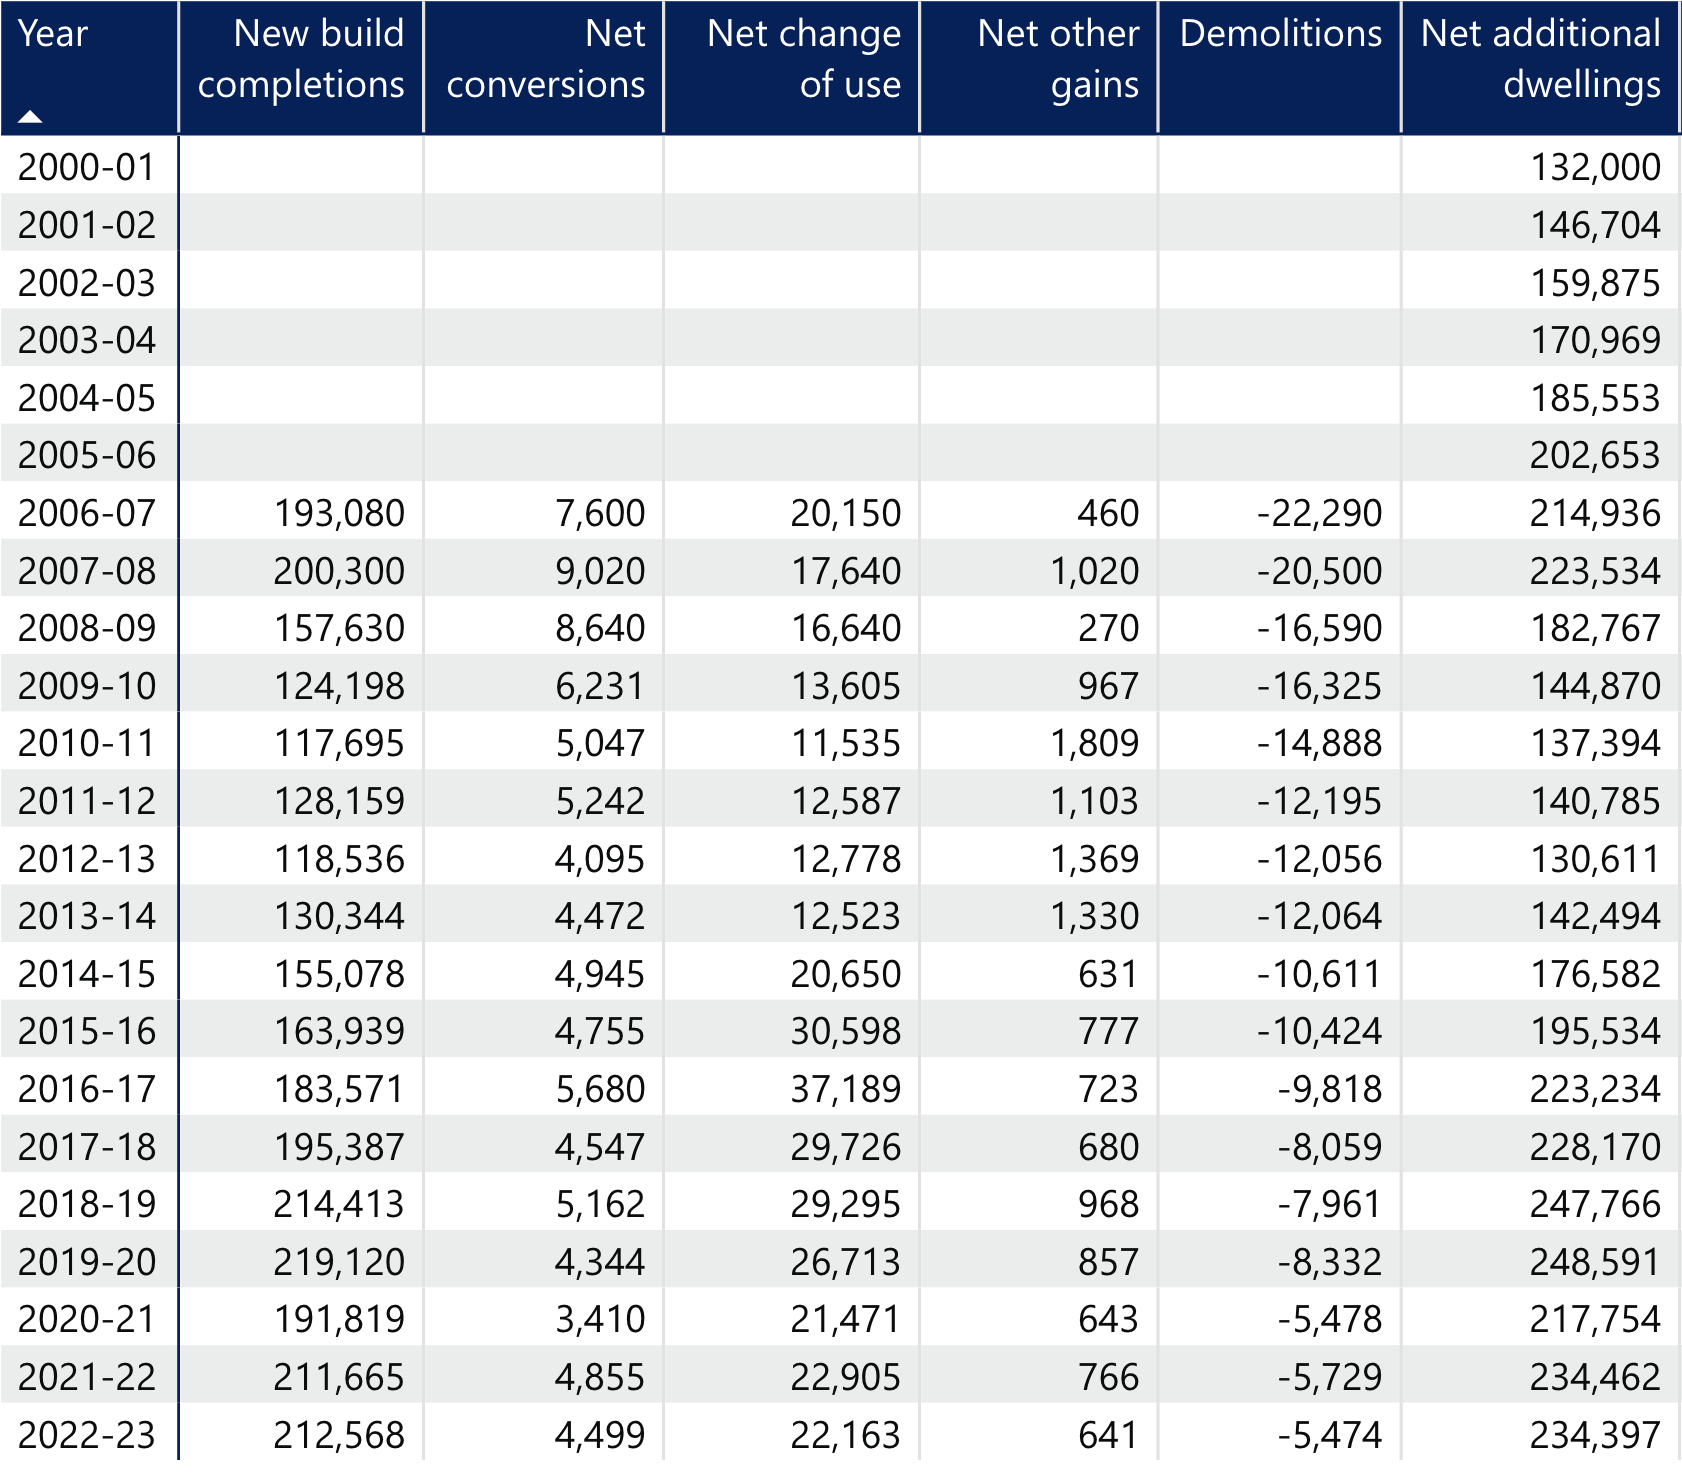Select New build completions value 200,300
1682x1476 pixels.
point(340,571)
